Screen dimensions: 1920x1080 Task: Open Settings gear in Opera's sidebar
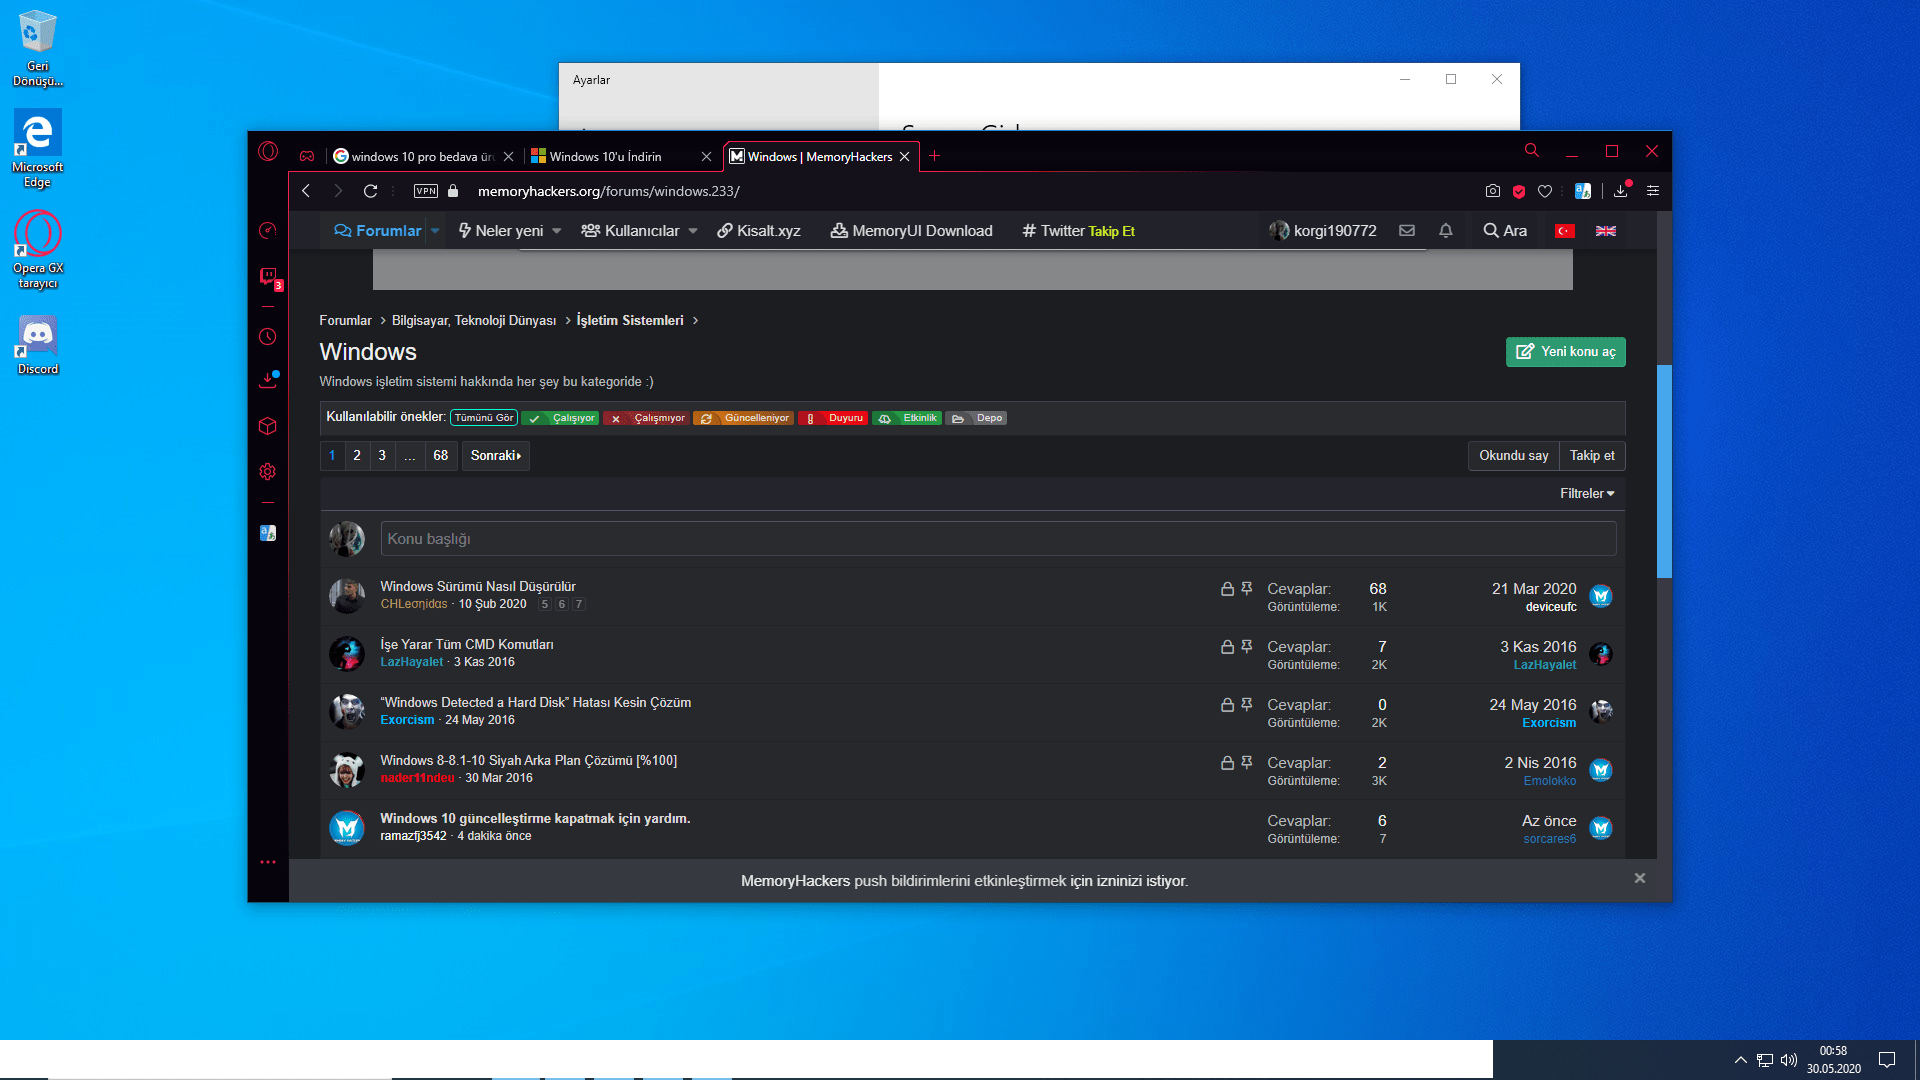coord(267,472)
